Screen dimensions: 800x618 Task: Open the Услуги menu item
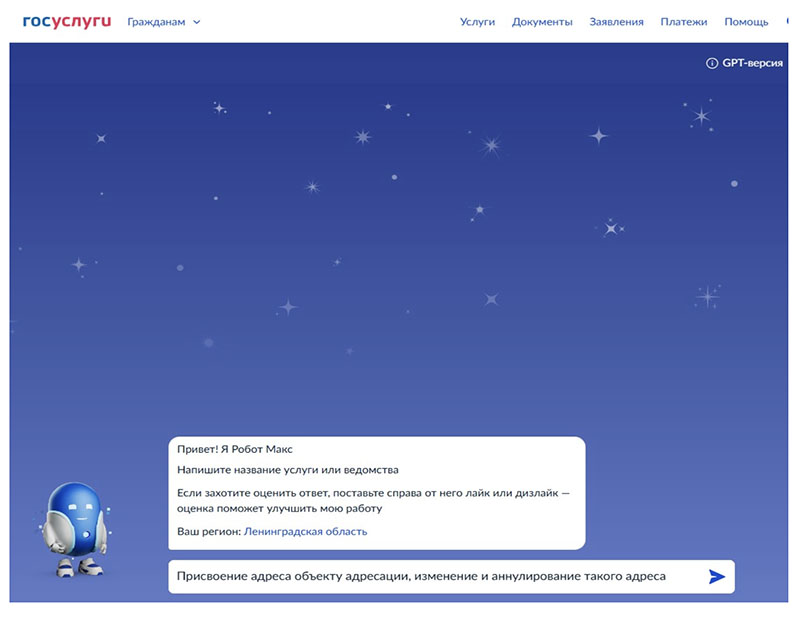tap(477, 22)
